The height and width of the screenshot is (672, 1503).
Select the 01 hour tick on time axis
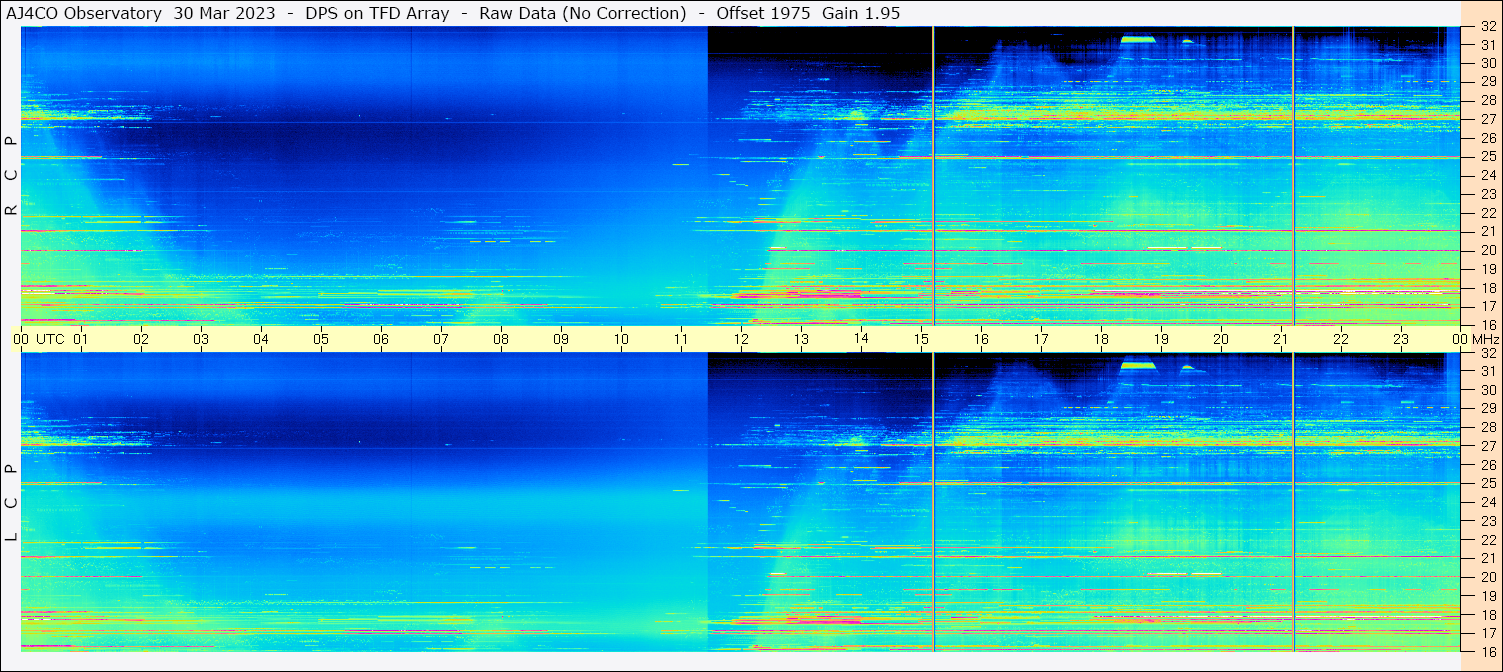pos(81,339)
